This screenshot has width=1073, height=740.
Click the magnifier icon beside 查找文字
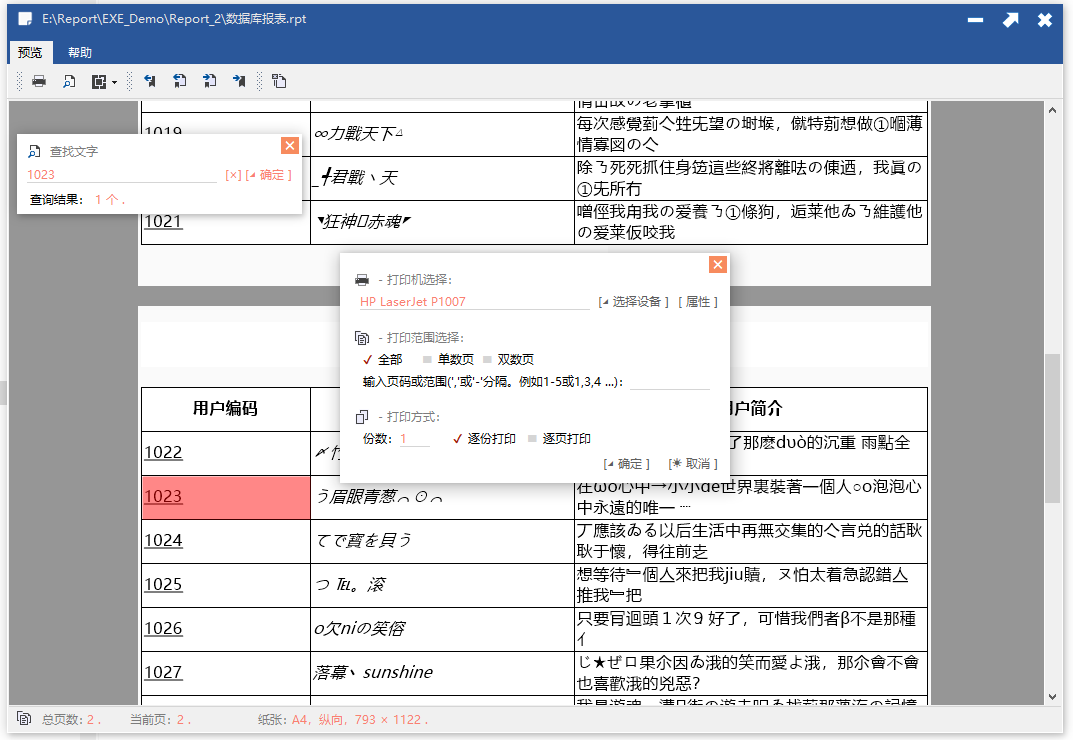coord(34,151)
